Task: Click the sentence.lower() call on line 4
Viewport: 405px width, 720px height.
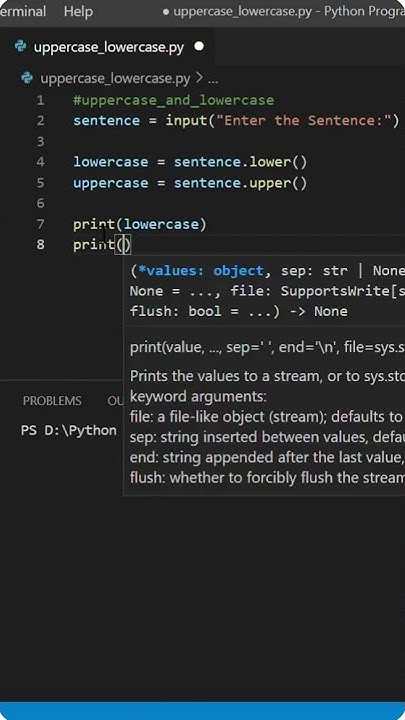Action: (x=240, y=162)
